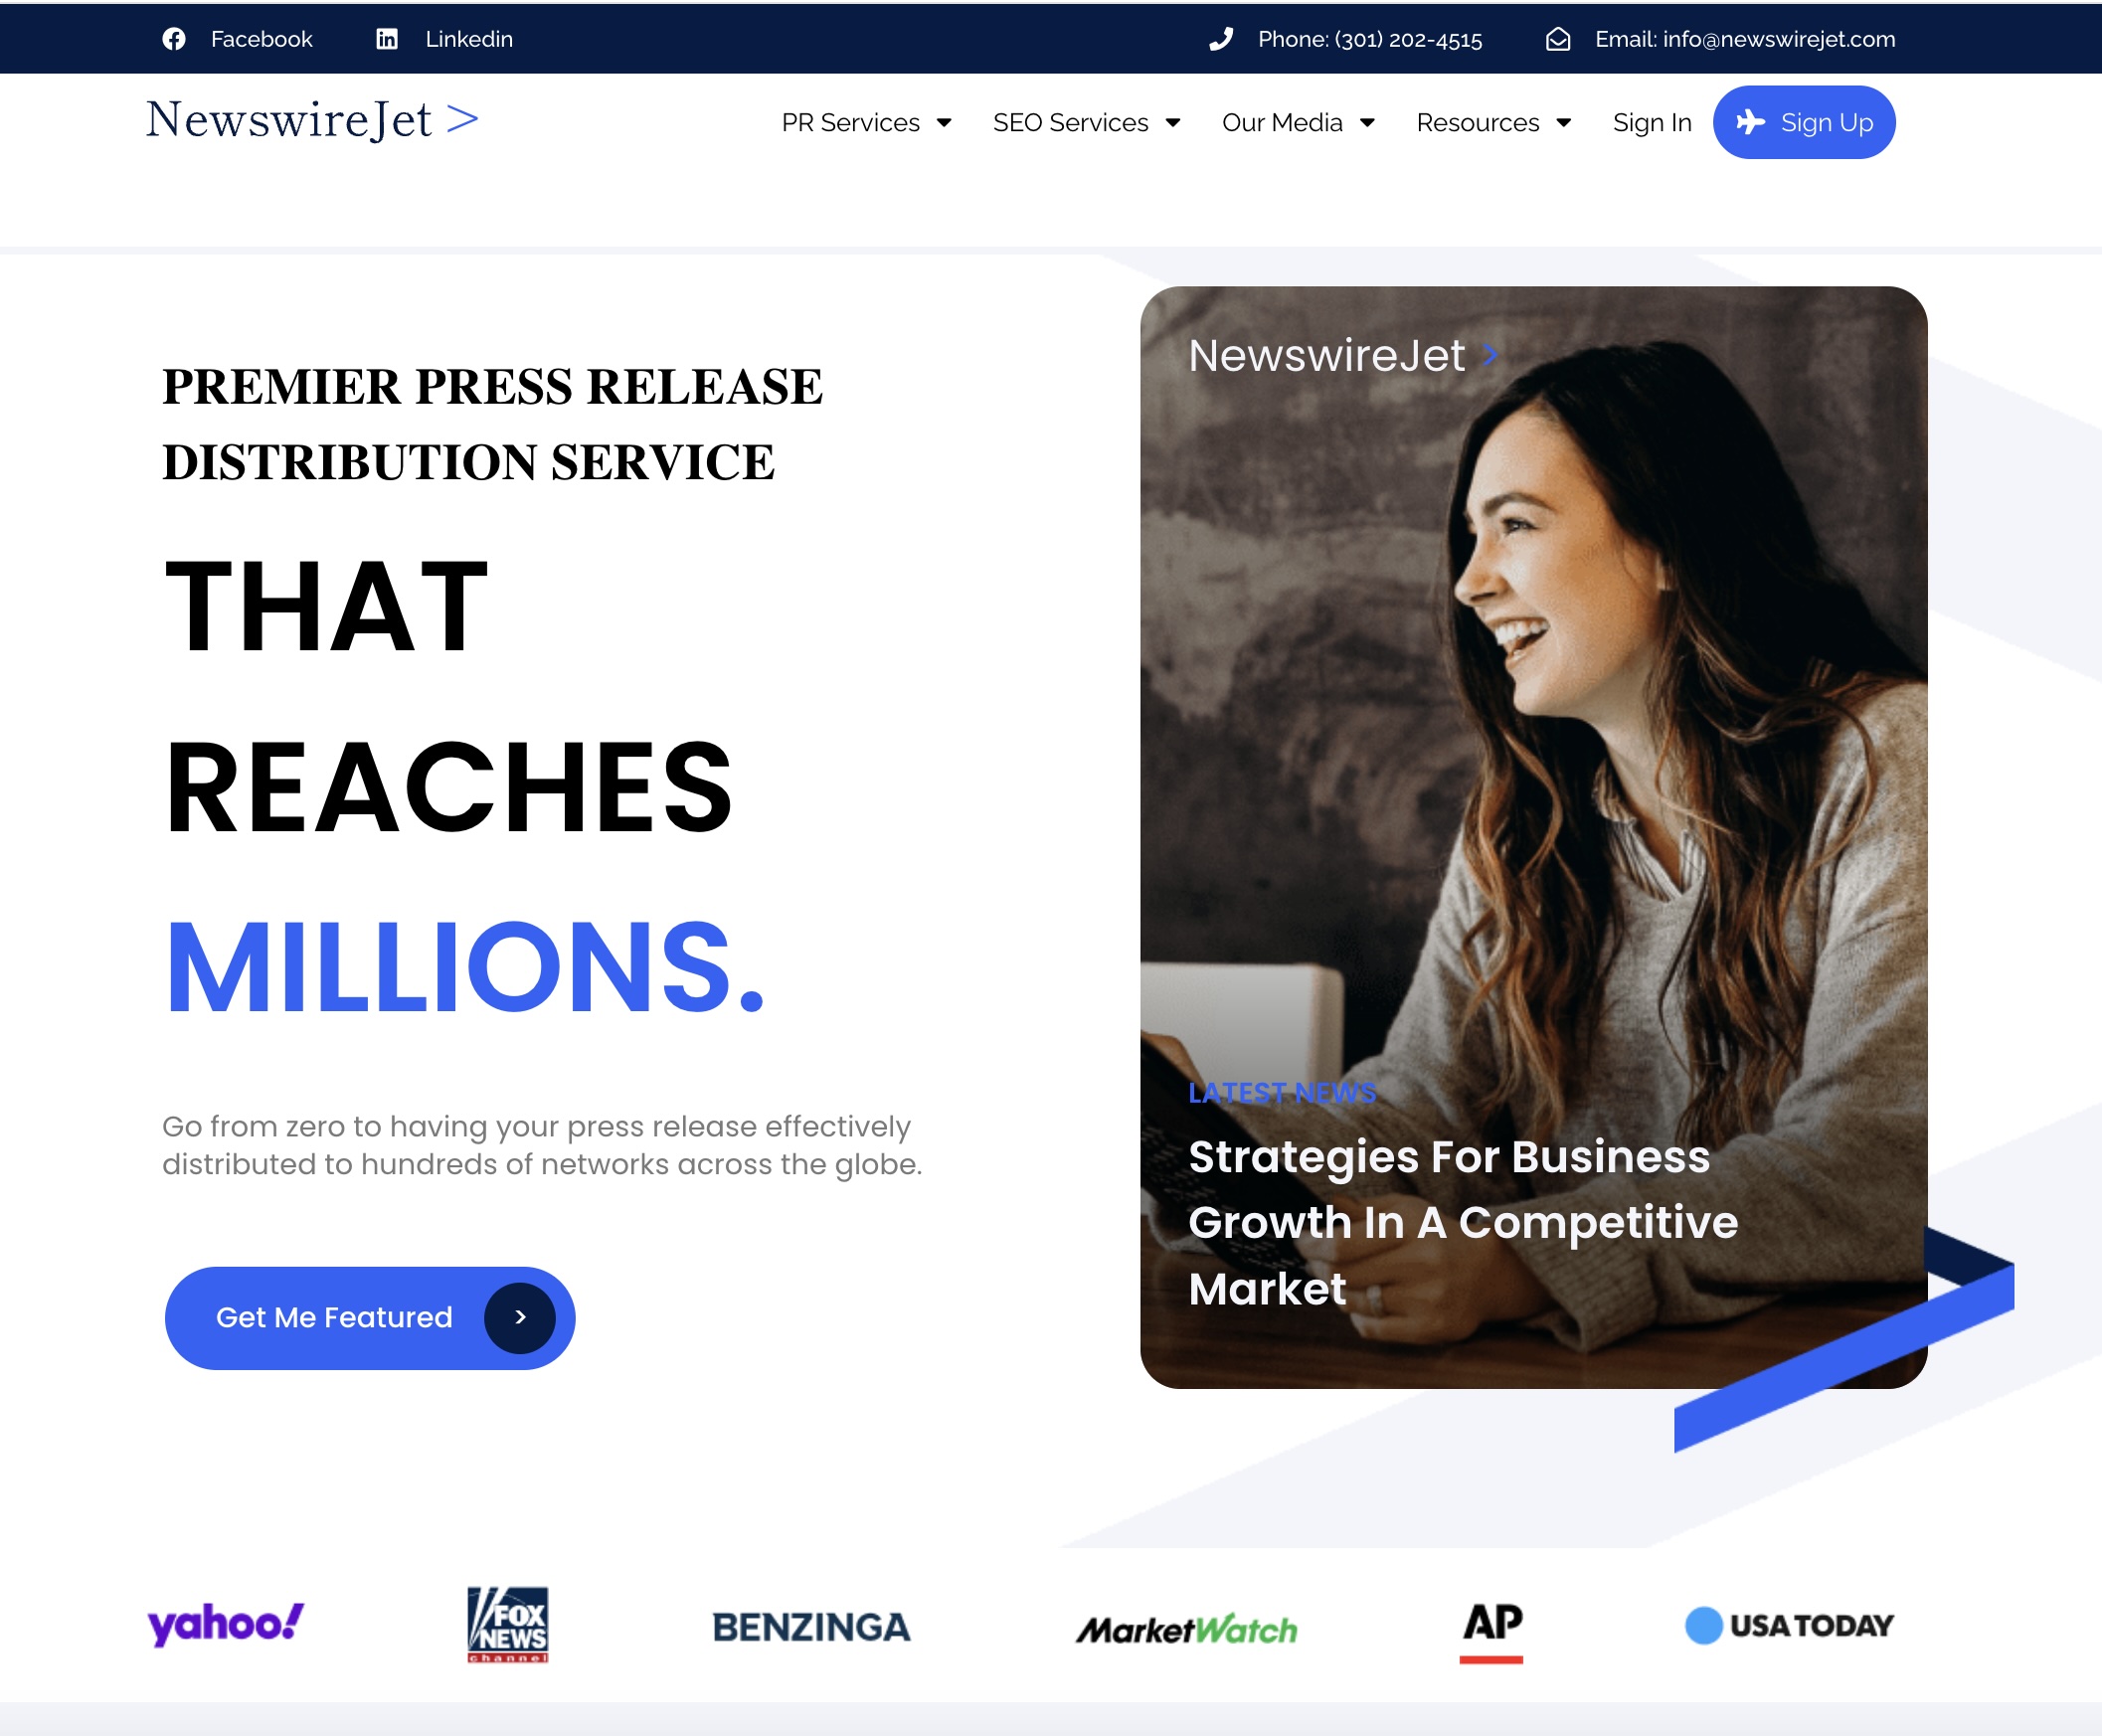Click the email envelope icon
The image size is (2102, 1736).
[x=1558, y=39]
